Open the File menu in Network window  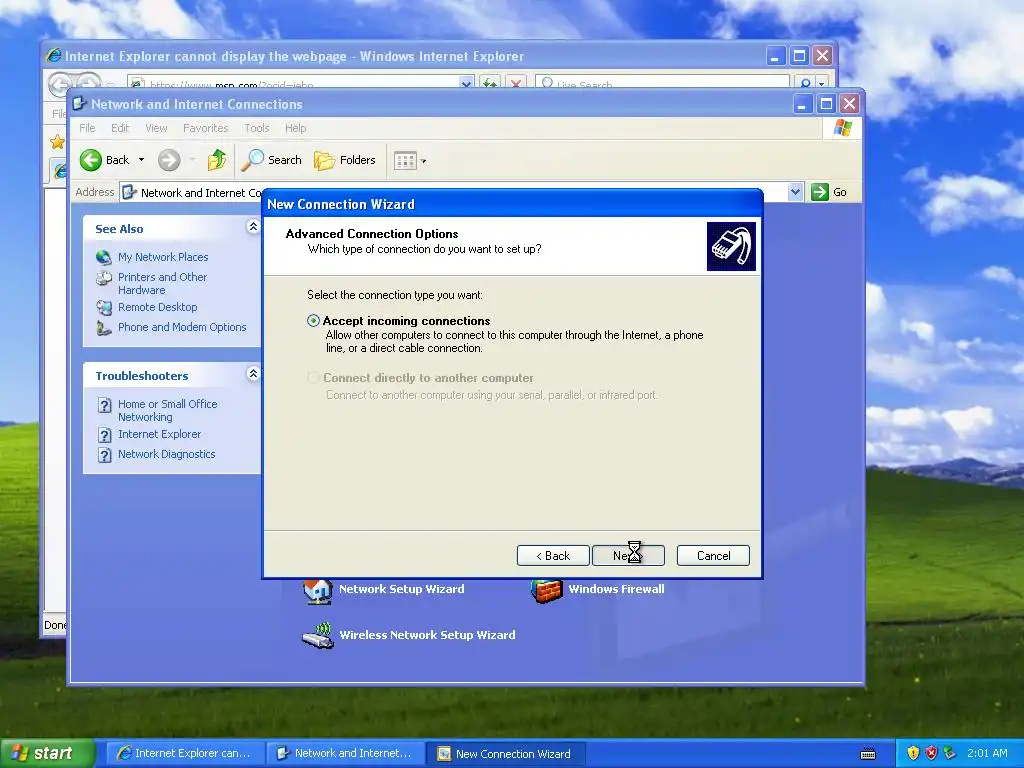[87, 128]
